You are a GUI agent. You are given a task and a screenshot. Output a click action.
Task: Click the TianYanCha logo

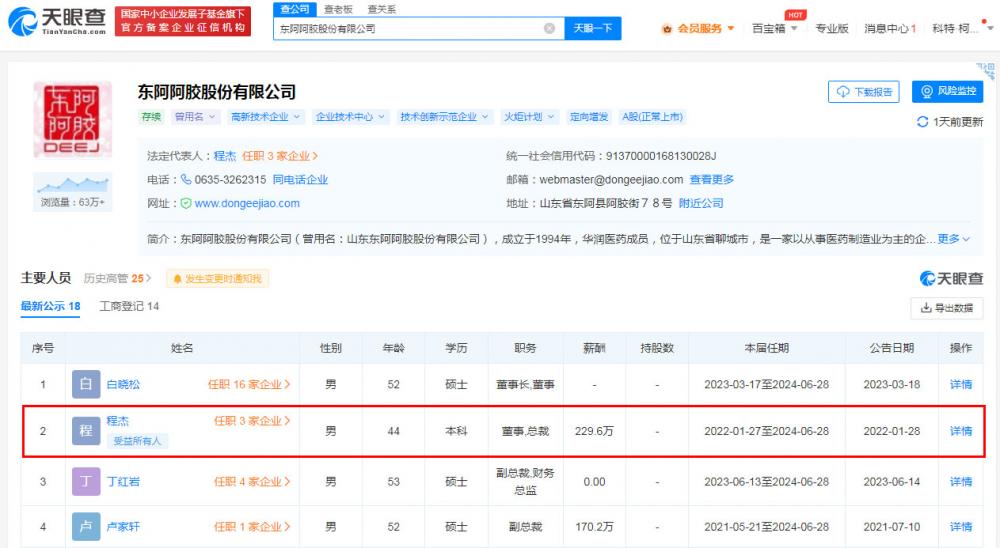pos(57,21)
